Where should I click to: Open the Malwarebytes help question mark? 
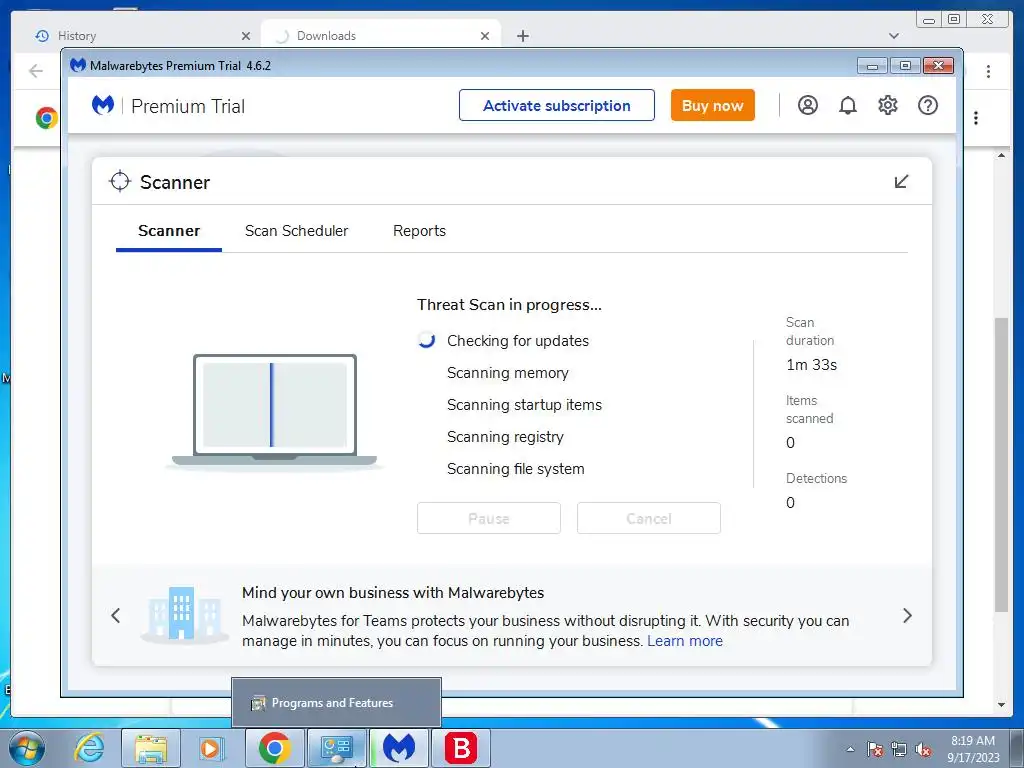tap(927, 105)
